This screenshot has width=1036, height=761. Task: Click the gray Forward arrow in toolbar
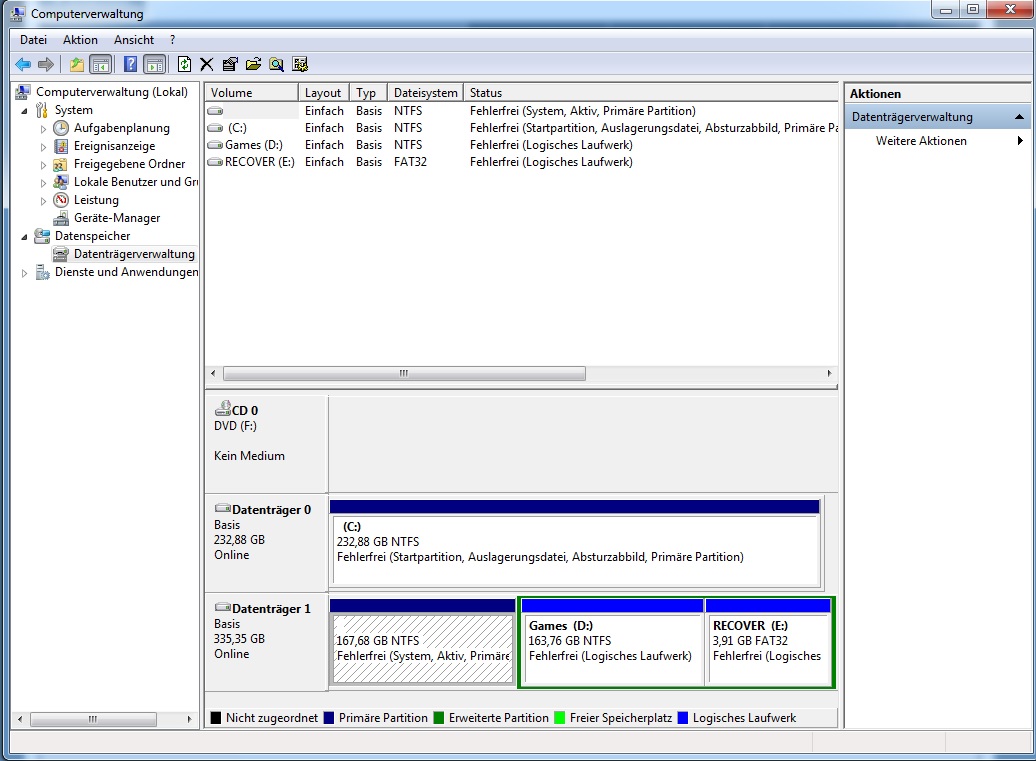pos(46,64)
